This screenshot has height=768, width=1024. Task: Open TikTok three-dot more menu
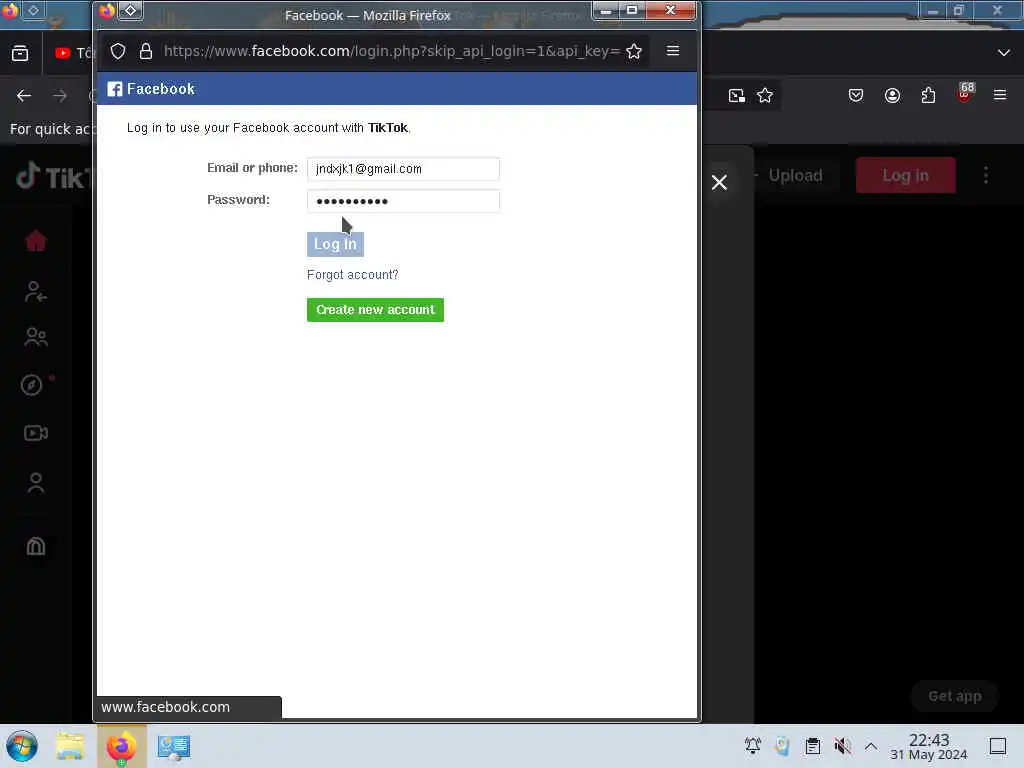[985, 175]
